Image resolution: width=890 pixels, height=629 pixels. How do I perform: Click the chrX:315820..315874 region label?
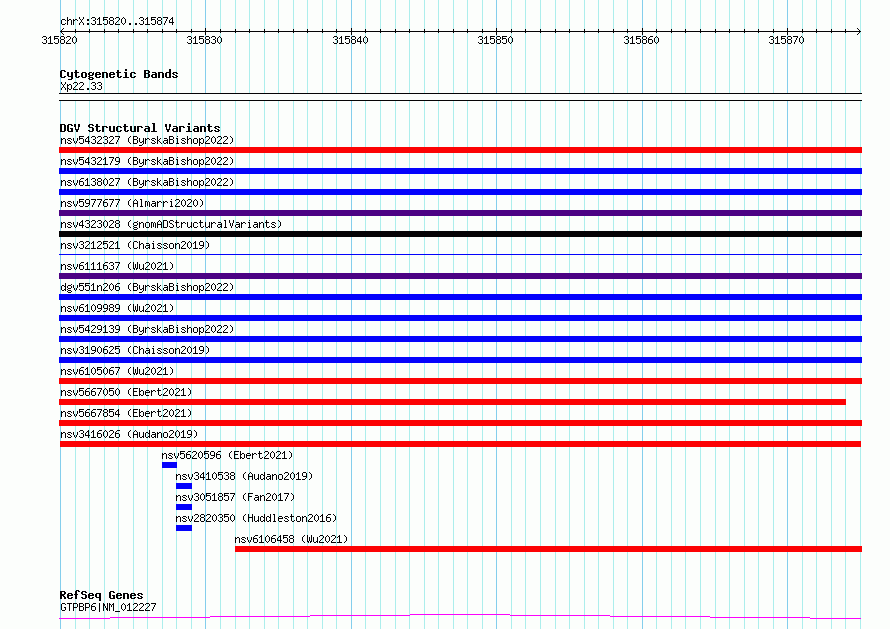(x=117, y=22)
